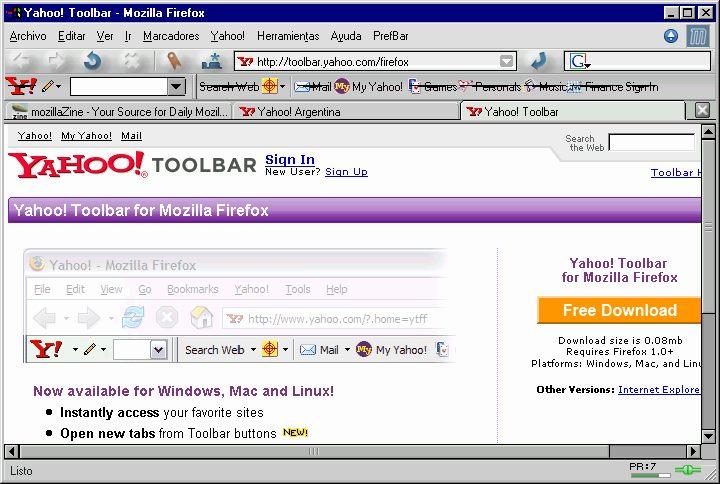Click the Google search engine icon
720x484 pixels.
pyautogui.click(x=578, y=62)
